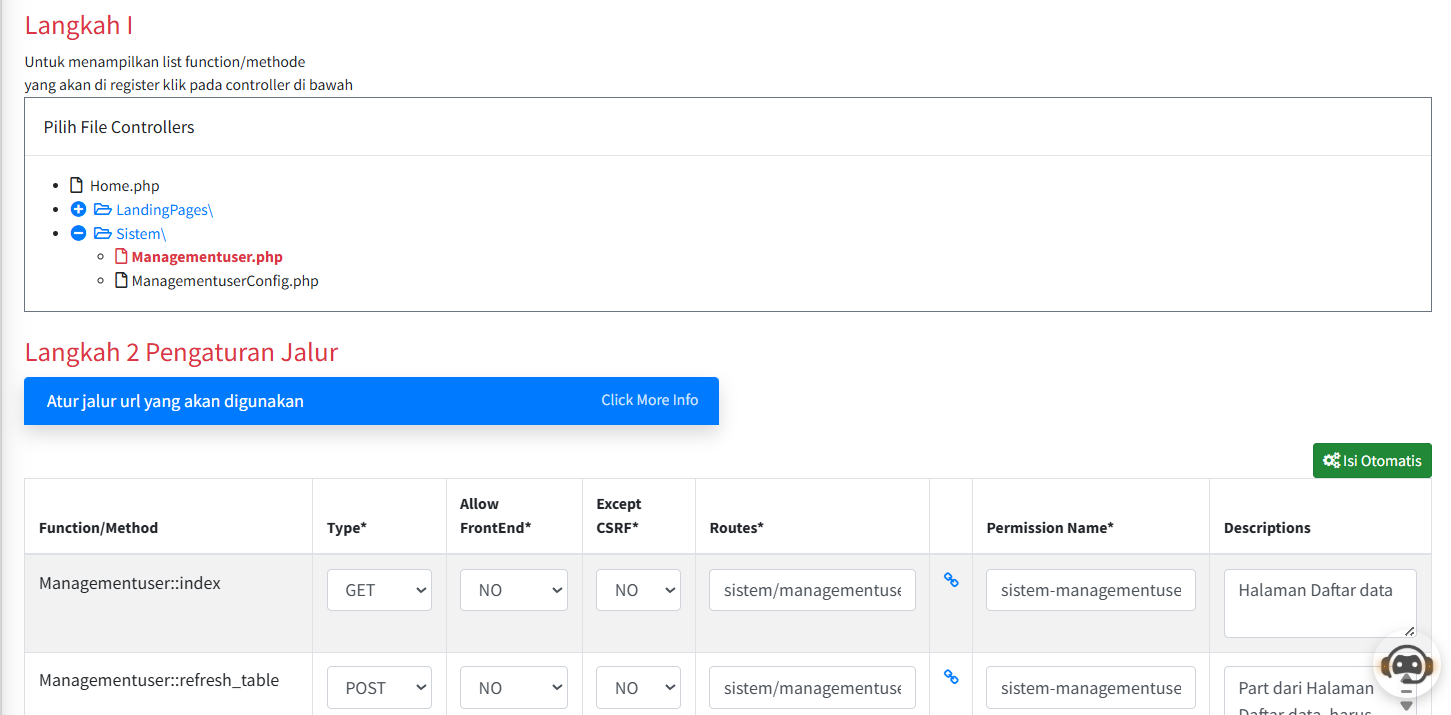Open Except CSRF dropdown for refresh_table
Screen dimensions: 1451x715
coord(638,688)
